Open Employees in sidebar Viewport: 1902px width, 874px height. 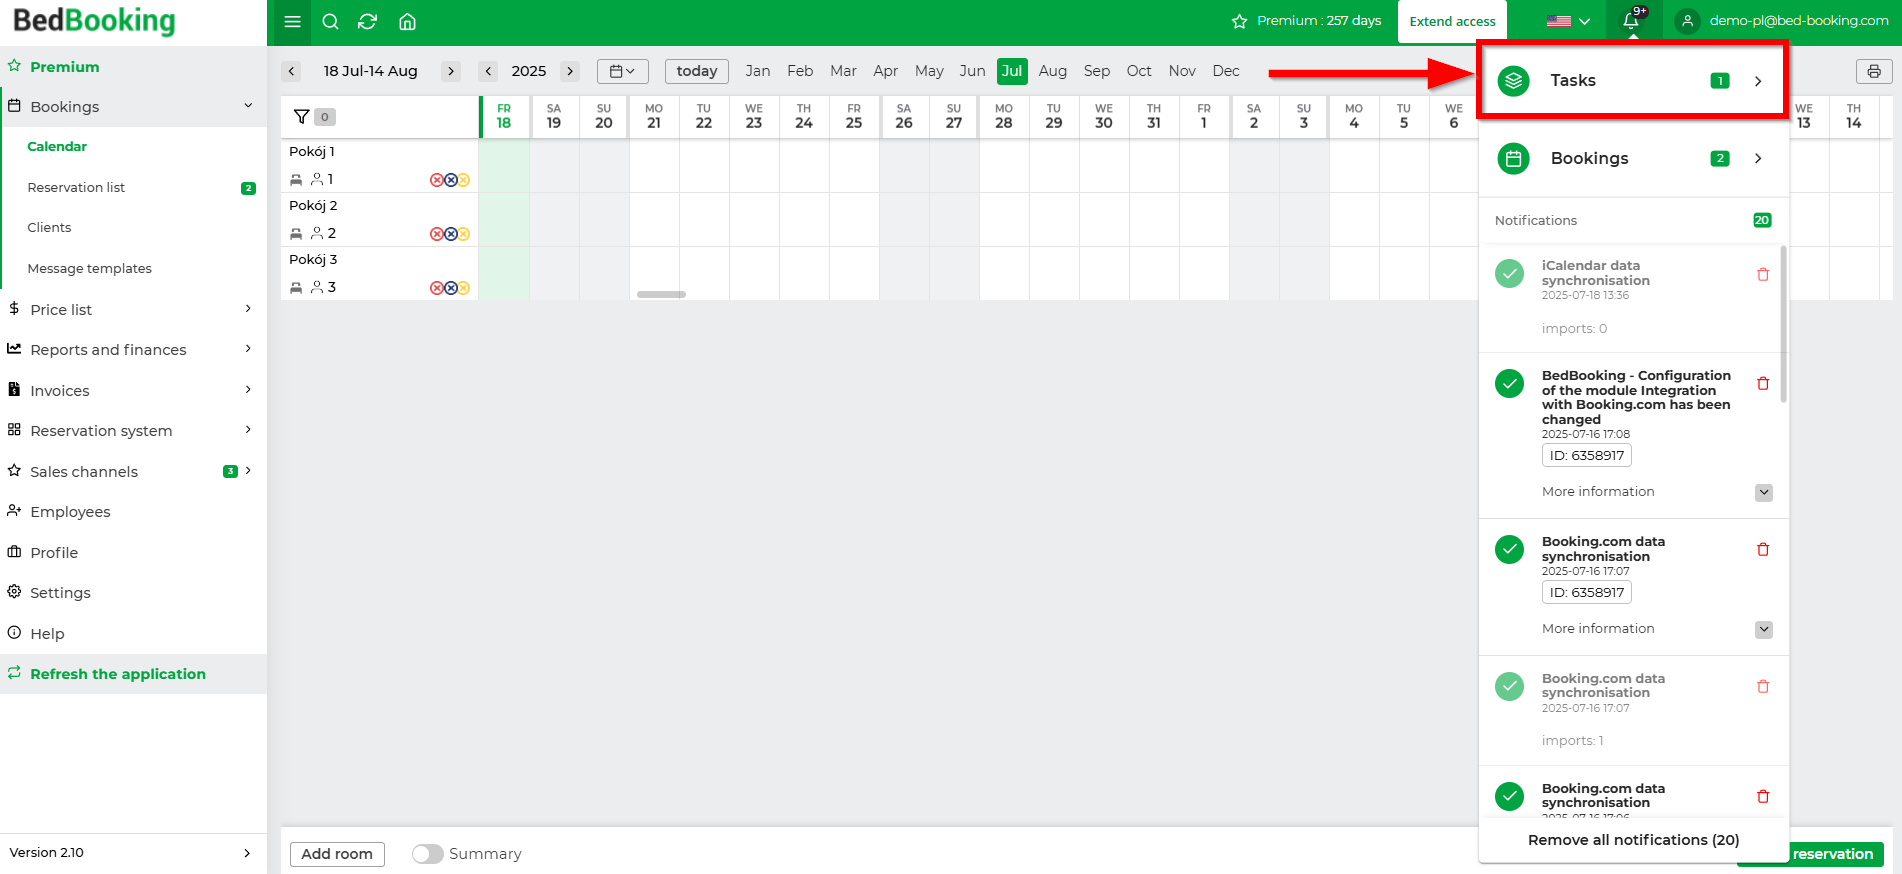[70, 512]
